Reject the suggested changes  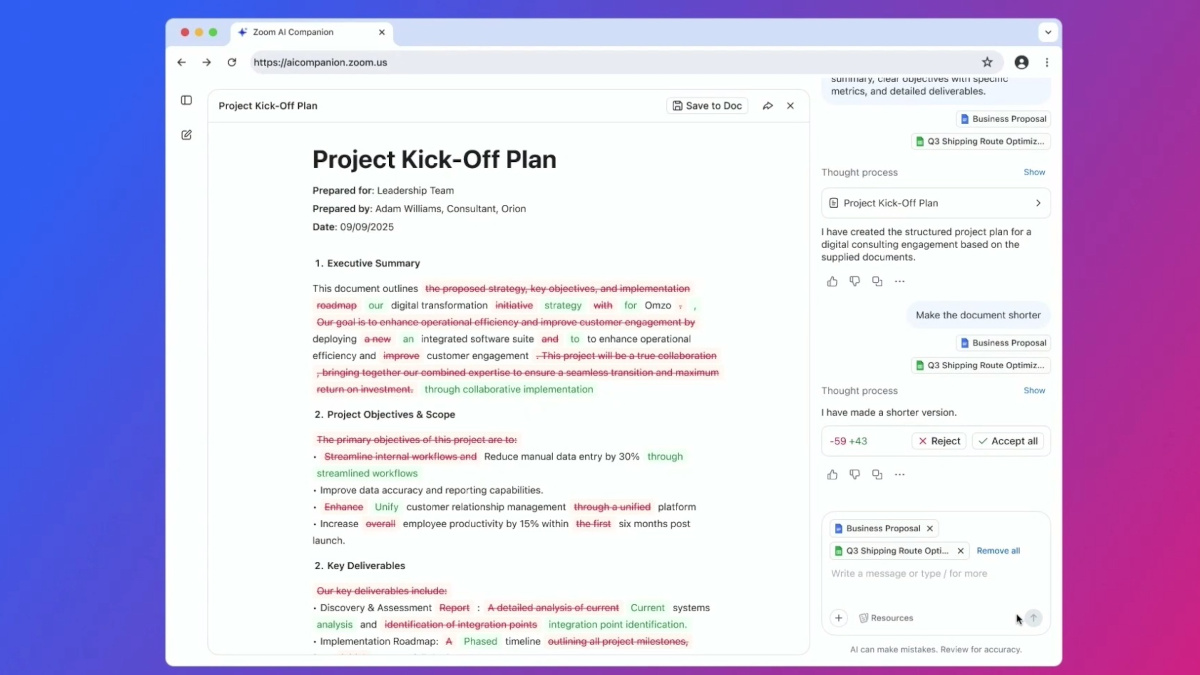[939, 441]
